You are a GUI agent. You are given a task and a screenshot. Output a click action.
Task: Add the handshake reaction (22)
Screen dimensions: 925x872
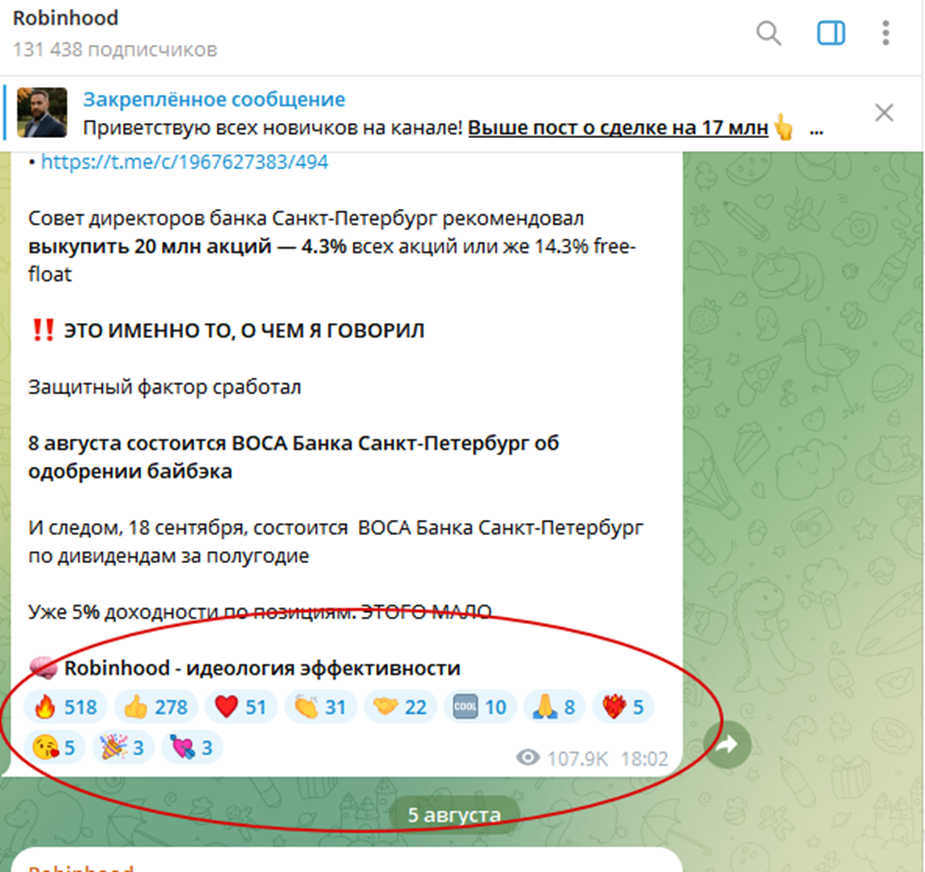pos(401,707)
